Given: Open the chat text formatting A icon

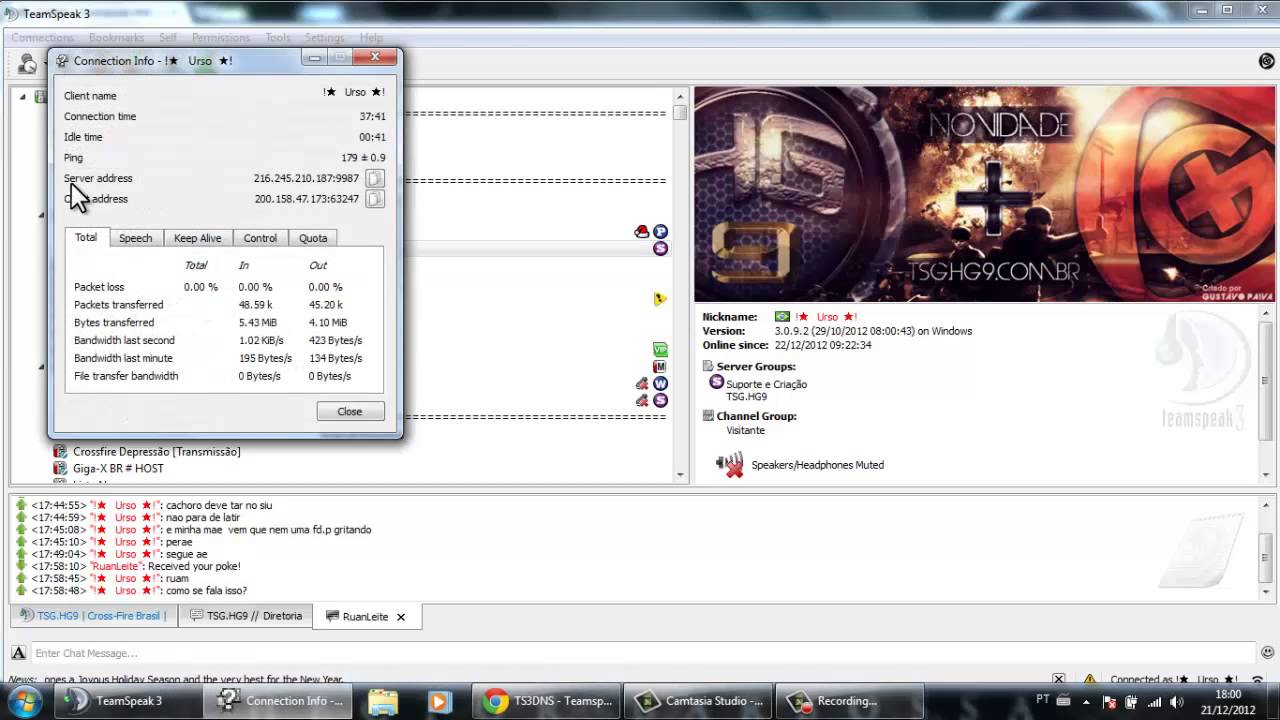Looking at the screenshot, I should tap(18, 653).
